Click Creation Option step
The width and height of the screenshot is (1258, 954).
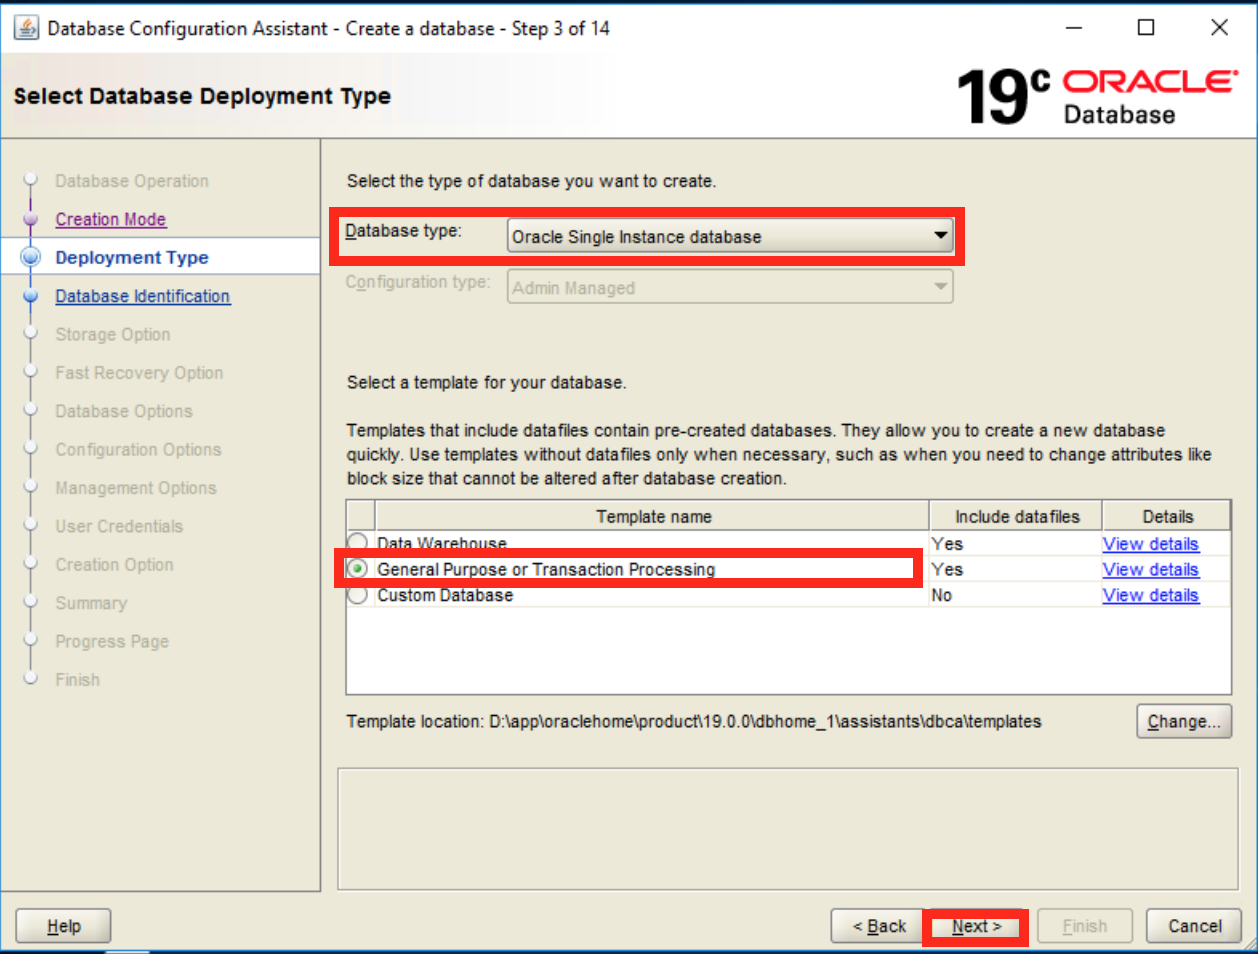114,564
